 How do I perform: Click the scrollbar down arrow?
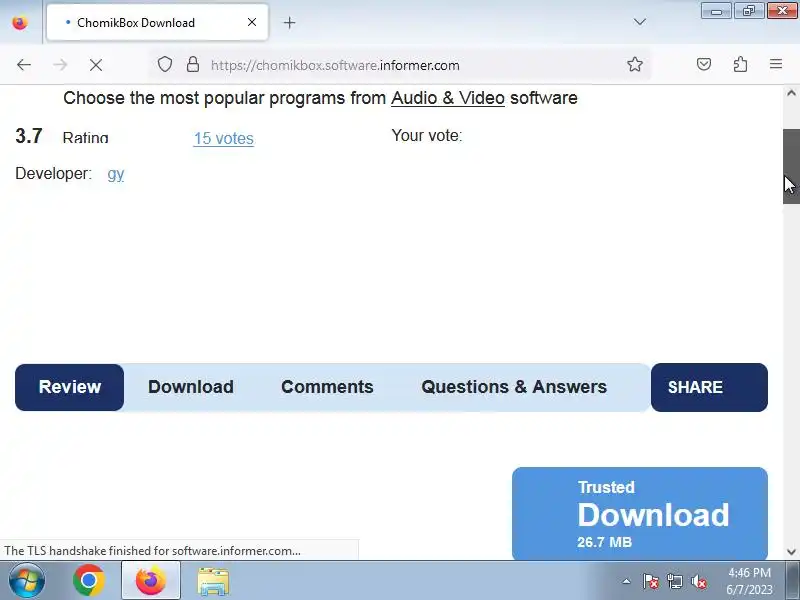tap(791, 552)
